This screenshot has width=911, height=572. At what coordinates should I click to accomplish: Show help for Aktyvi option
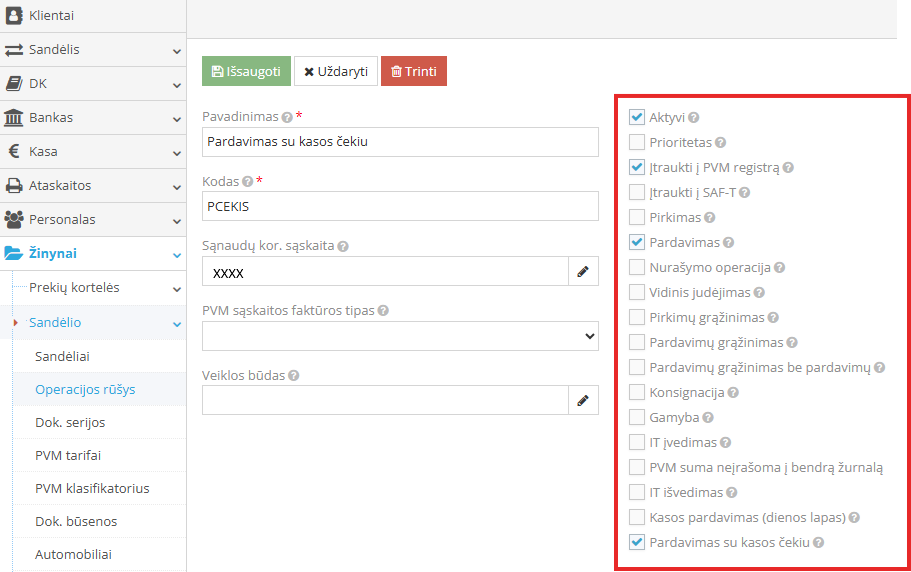click(x=693, y=118)
